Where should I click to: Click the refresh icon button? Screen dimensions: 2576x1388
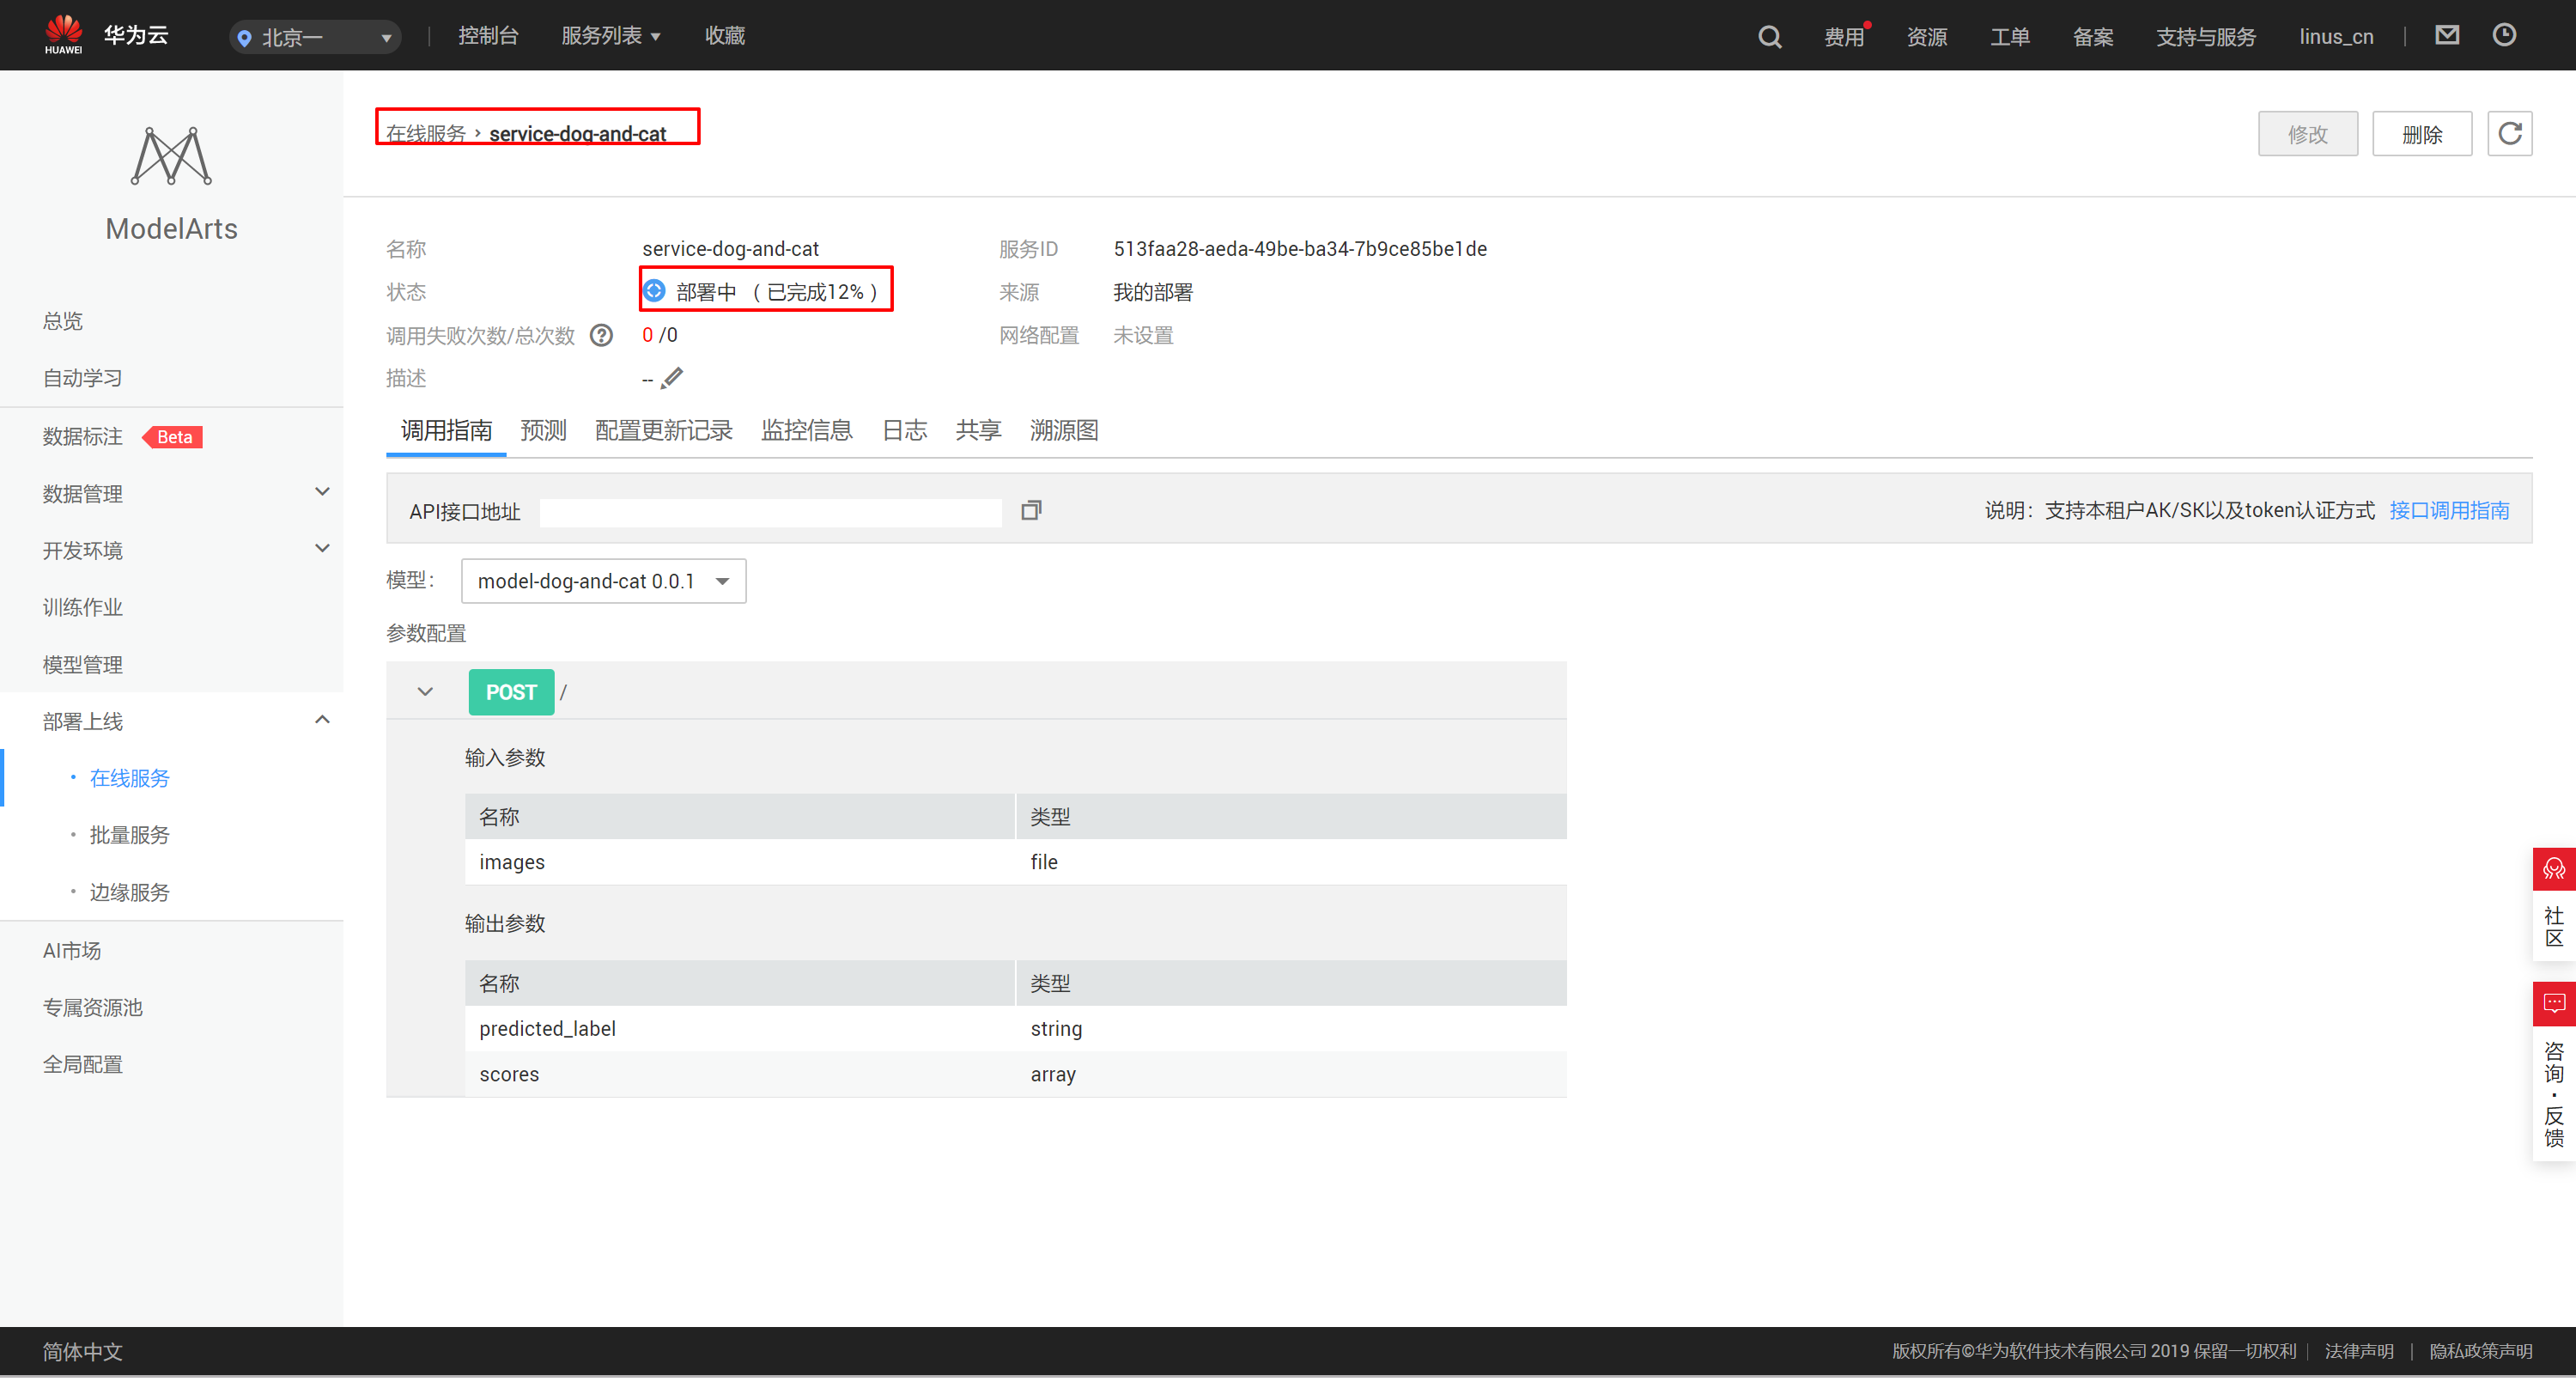pos(2509,134)
